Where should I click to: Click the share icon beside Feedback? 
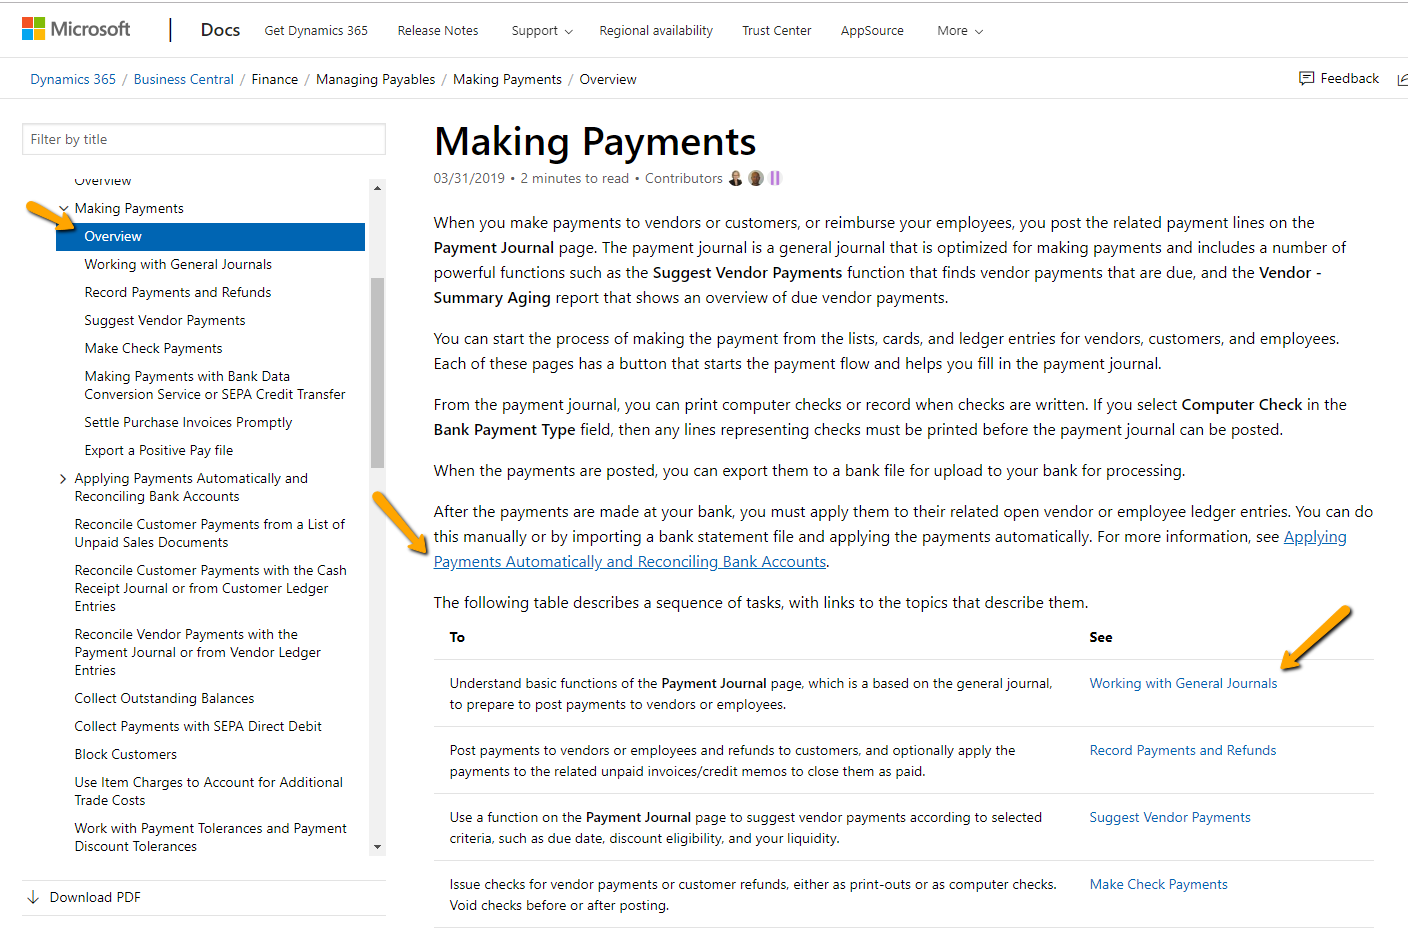tap(1402, 79)
